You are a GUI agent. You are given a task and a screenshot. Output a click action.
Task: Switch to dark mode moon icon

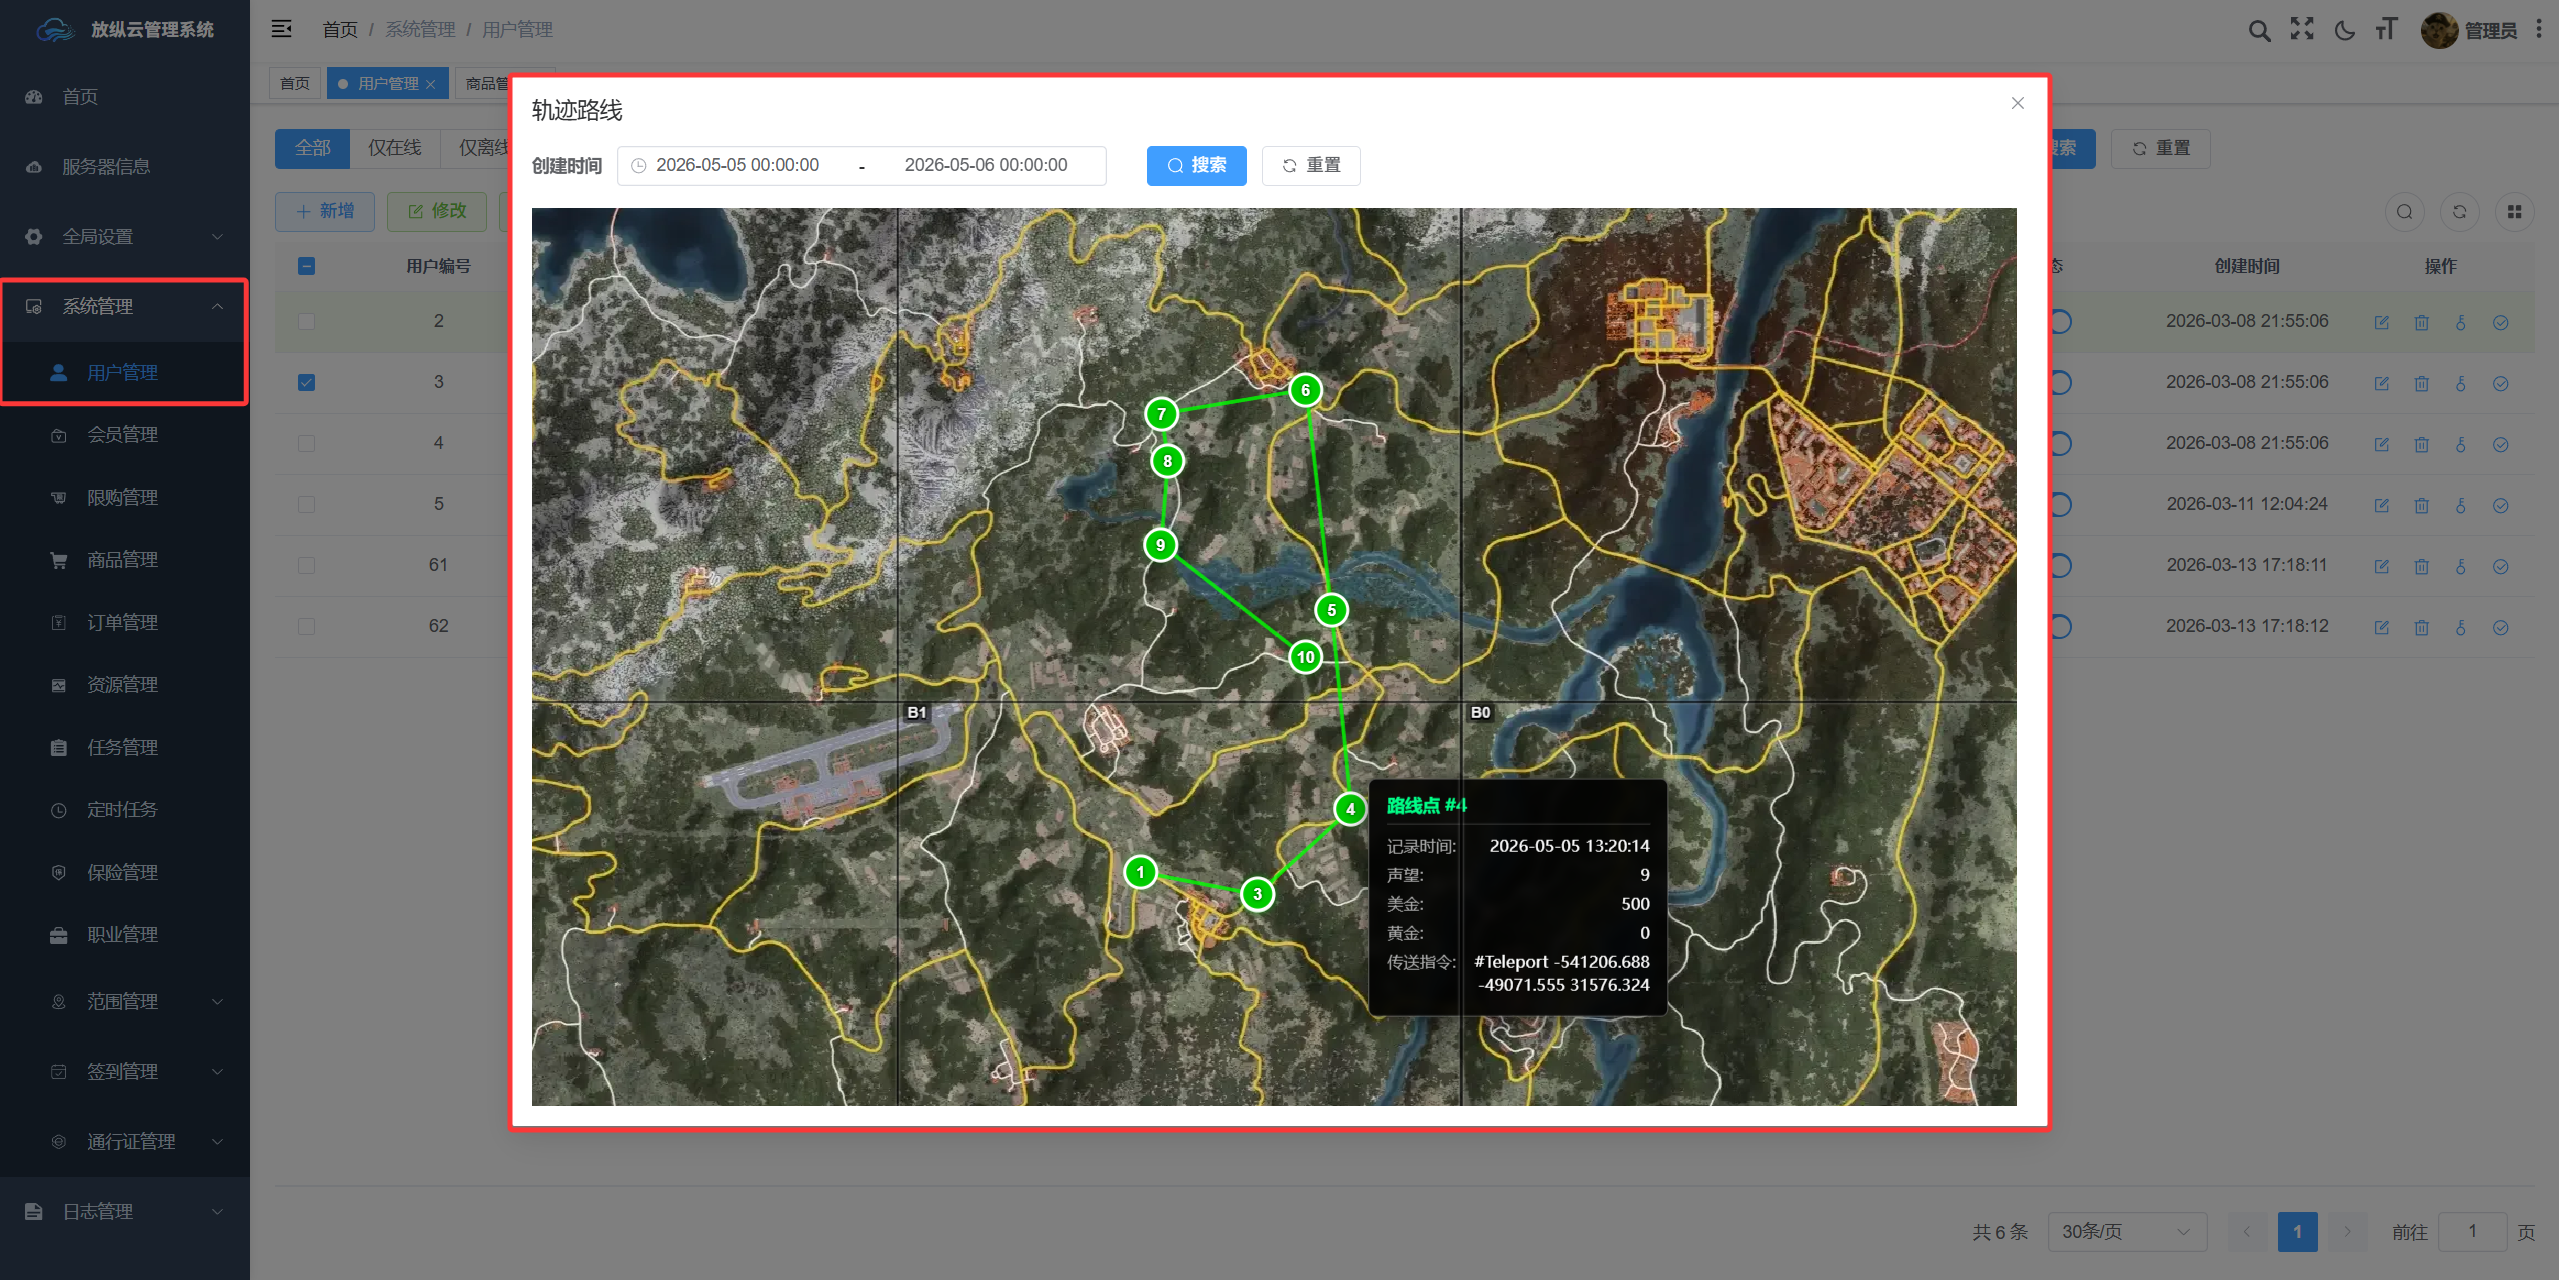2344,30
